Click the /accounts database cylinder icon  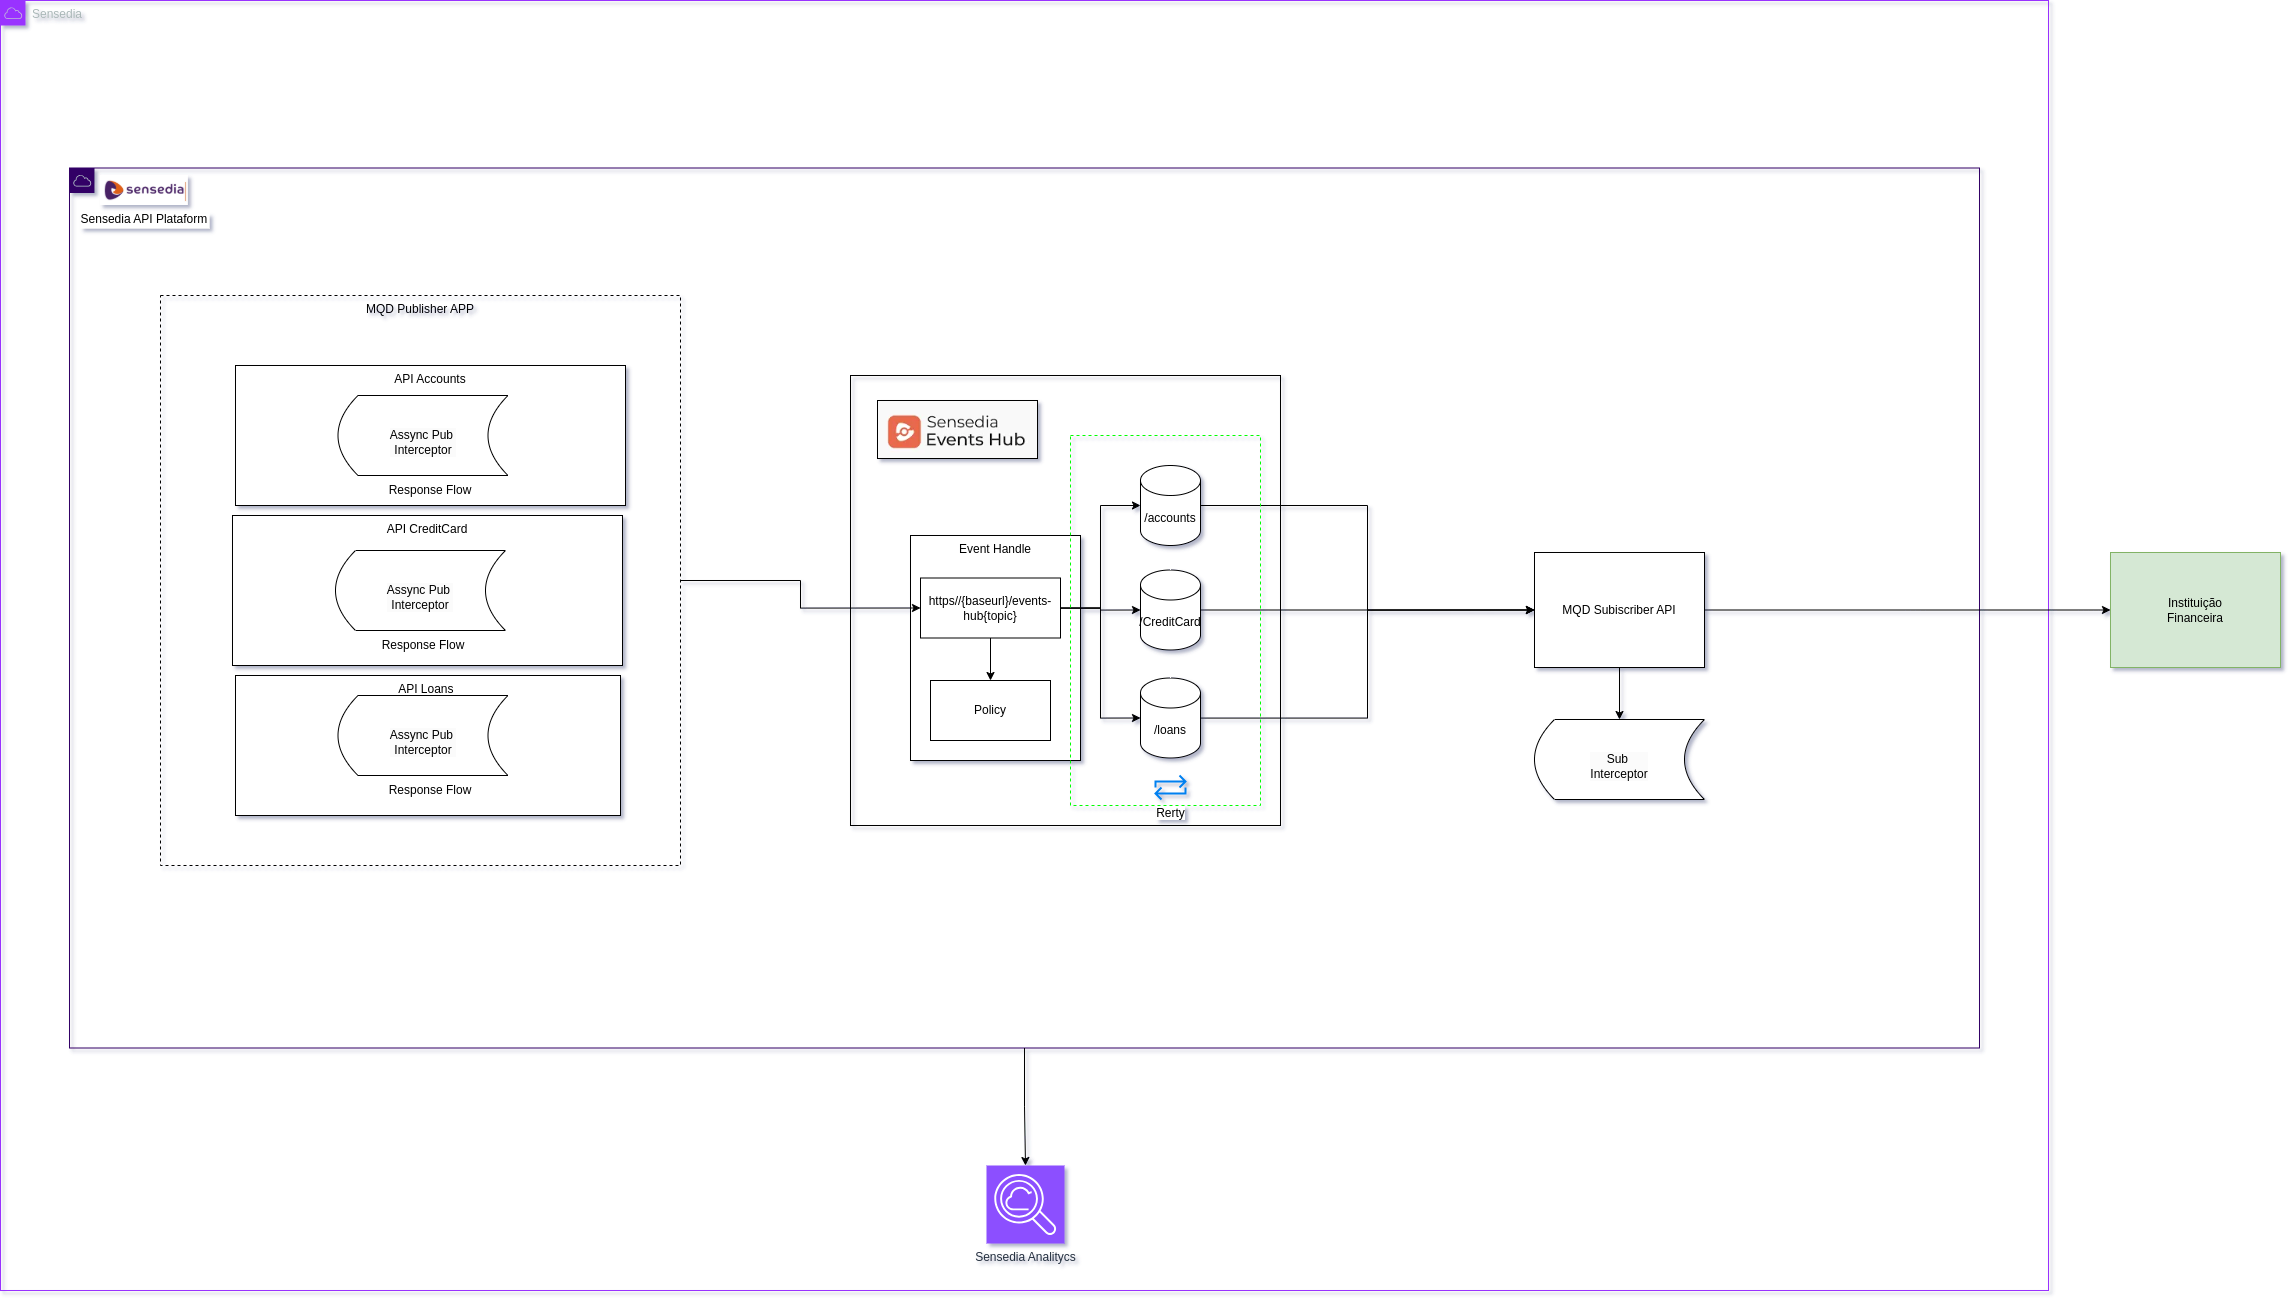[1169, 503]
